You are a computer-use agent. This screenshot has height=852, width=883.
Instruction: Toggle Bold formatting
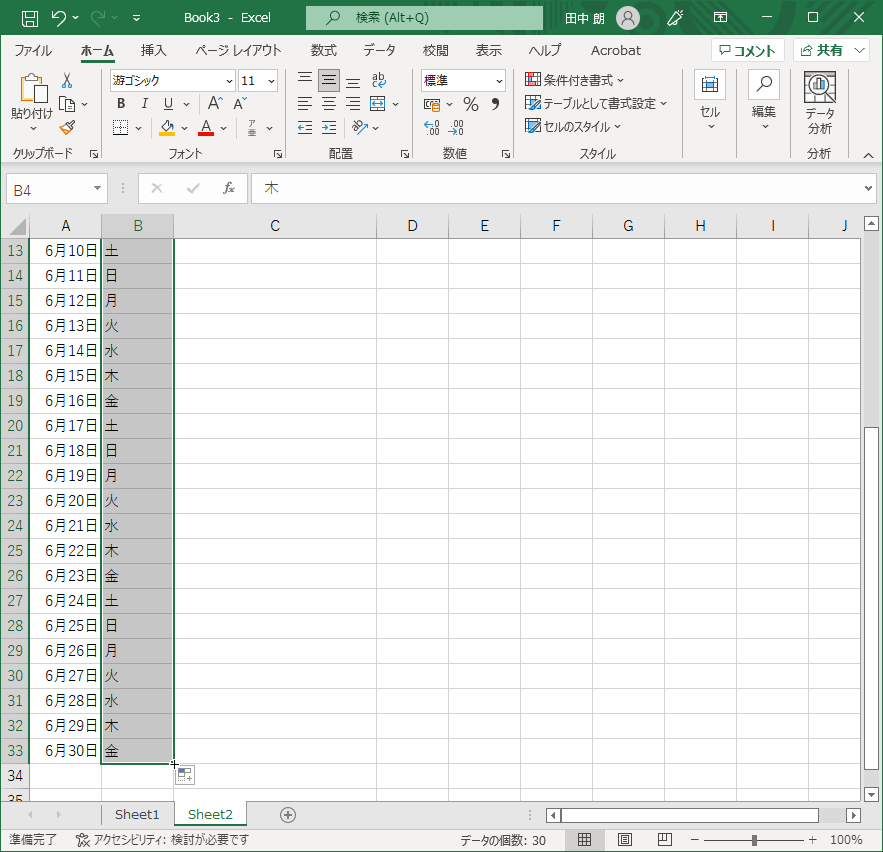pyautogui.click(x=121, y=104)
